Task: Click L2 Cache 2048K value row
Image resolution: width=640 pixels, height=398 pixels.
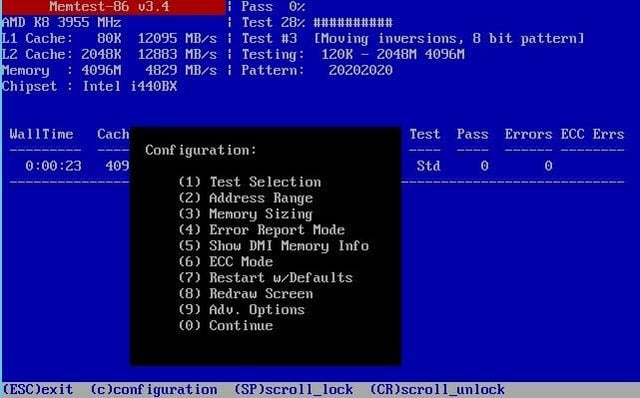Action: click(109, 54)
